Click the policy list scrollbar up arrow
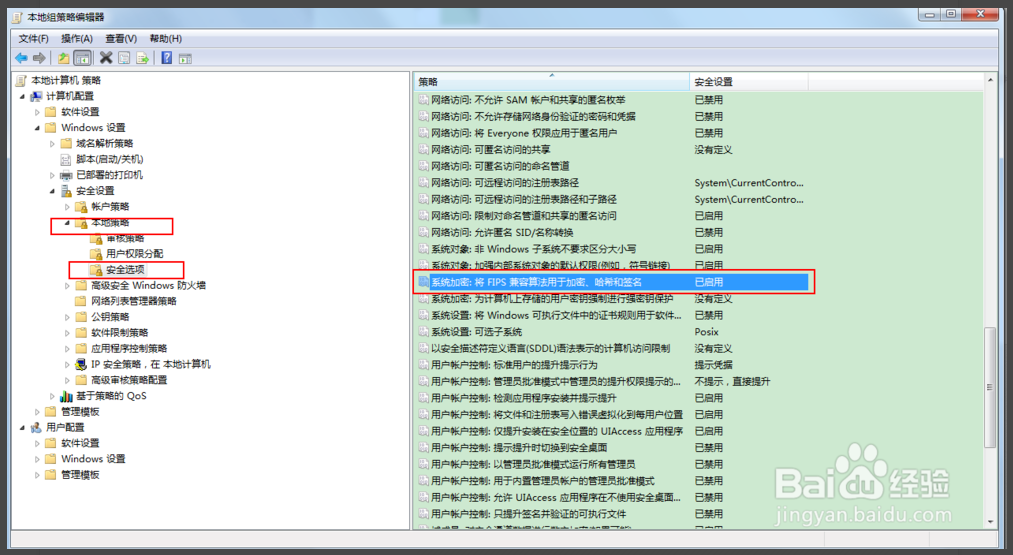The height and width of the screenshot is (555, 1013). pos(990,81)
